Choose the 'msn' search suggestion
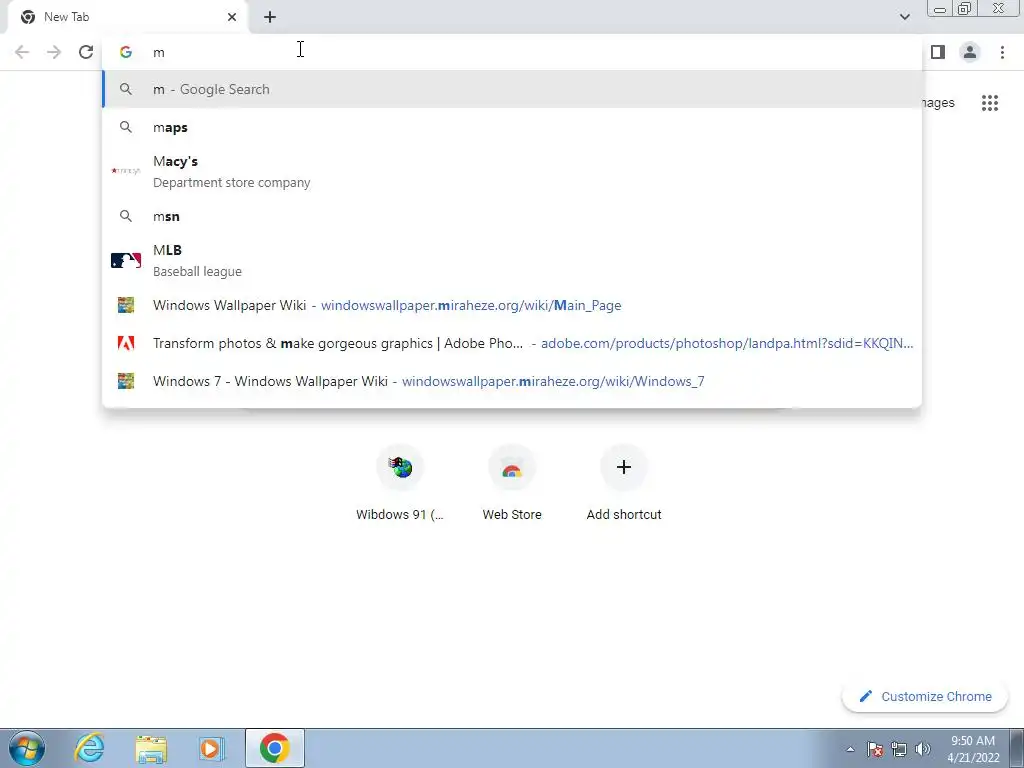Viewport: 1024px width, 768px height. tap(513, 216)
